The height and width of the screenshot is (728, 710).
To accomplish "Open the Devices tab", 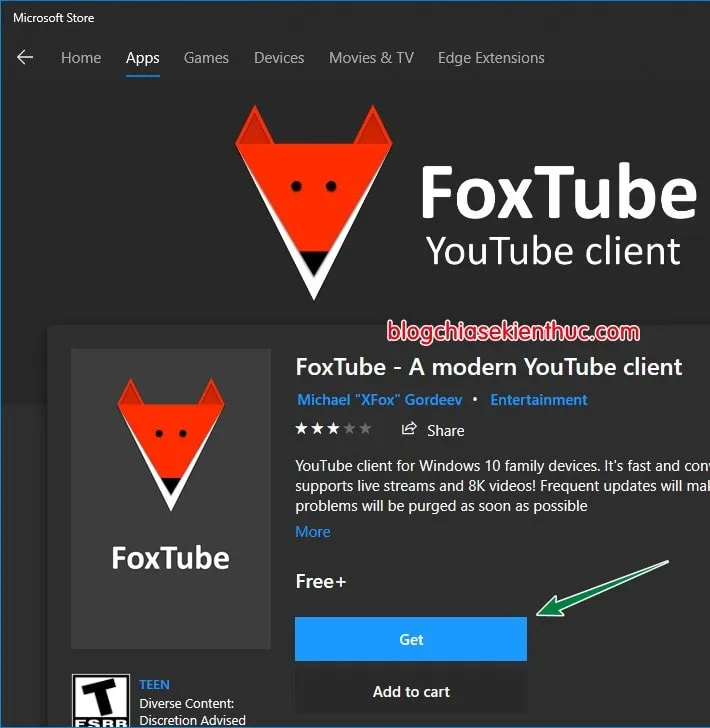I will pos(279,58).
